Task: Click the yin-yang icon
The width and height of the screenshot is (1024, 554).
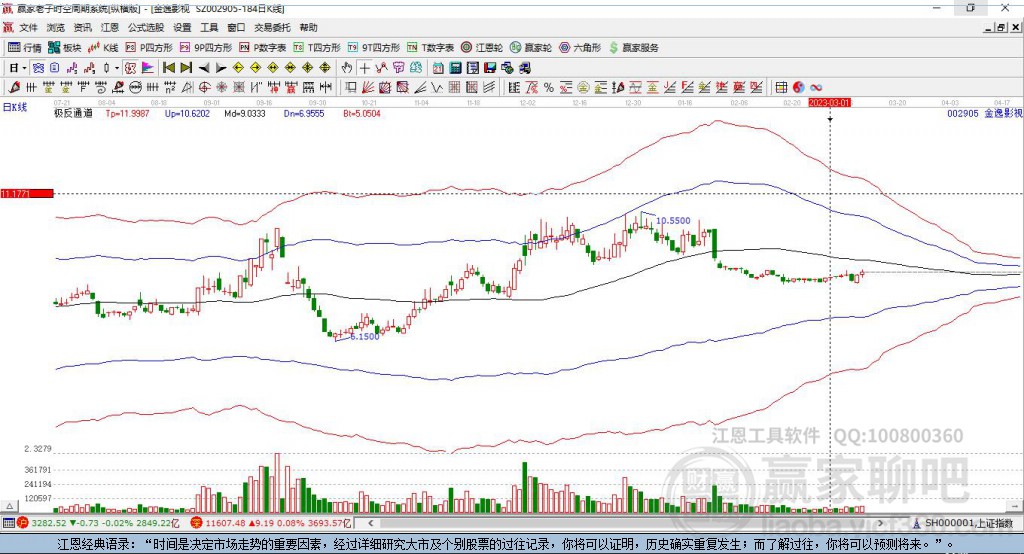Action: [x=798, y=87]
